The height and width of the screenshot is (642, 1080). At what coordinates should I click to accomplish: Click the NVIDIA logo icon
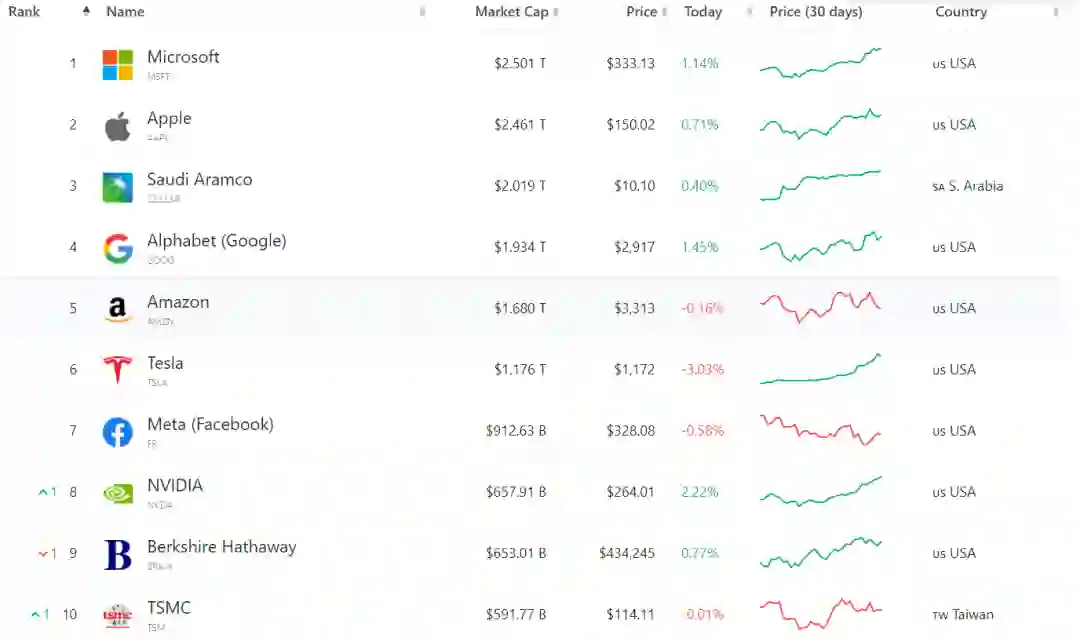118,493
